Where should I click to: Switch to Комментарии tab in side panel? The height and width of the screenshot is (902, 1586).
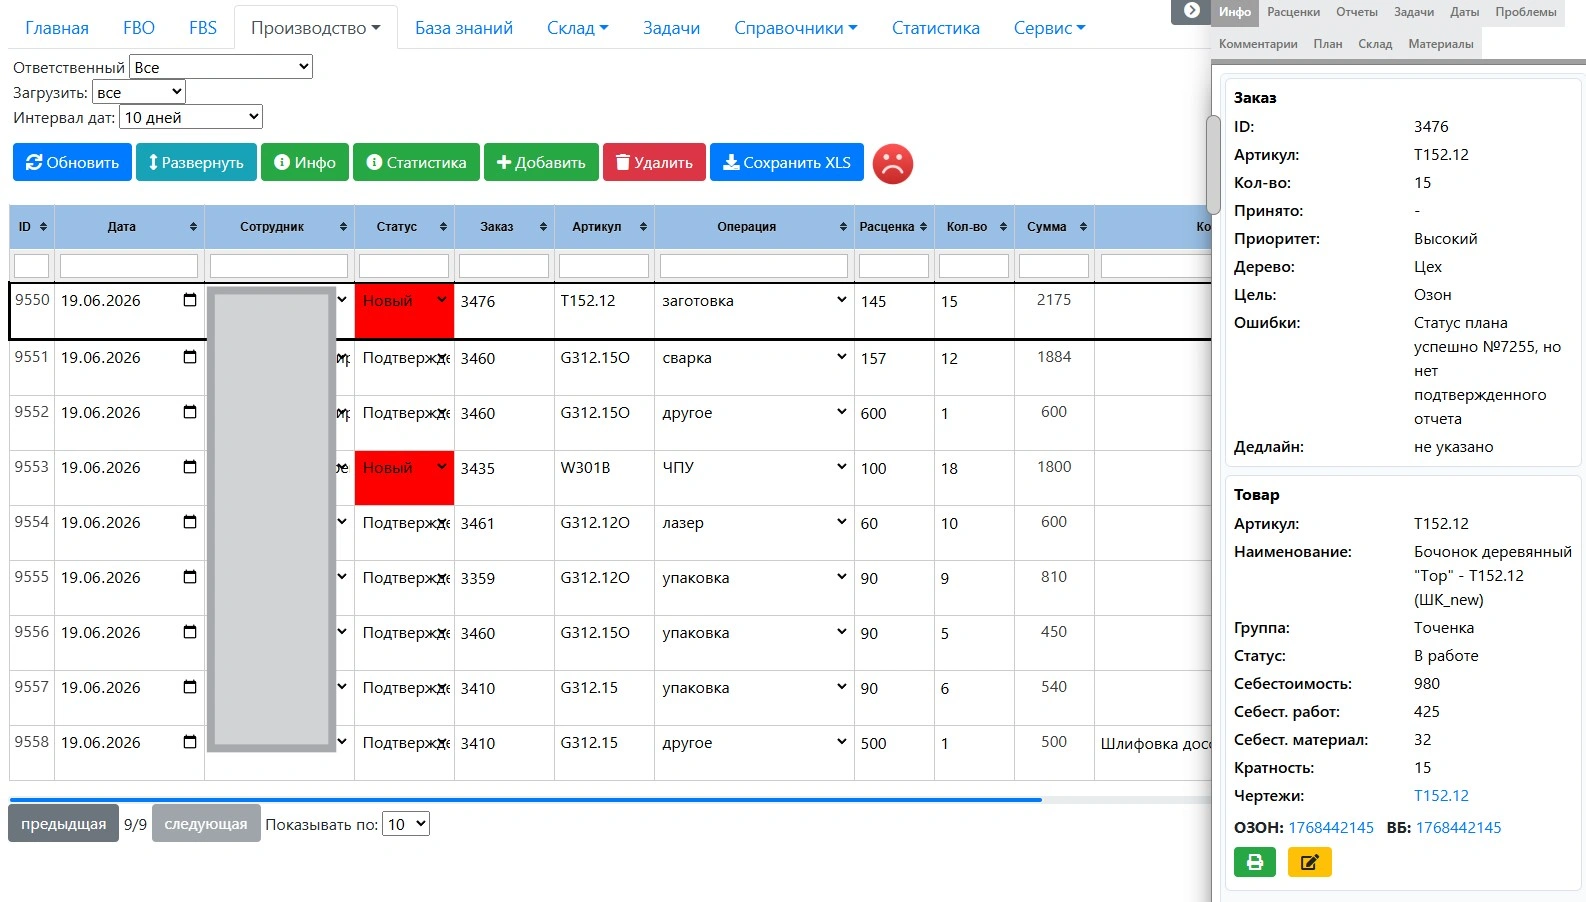point(1258,44)
